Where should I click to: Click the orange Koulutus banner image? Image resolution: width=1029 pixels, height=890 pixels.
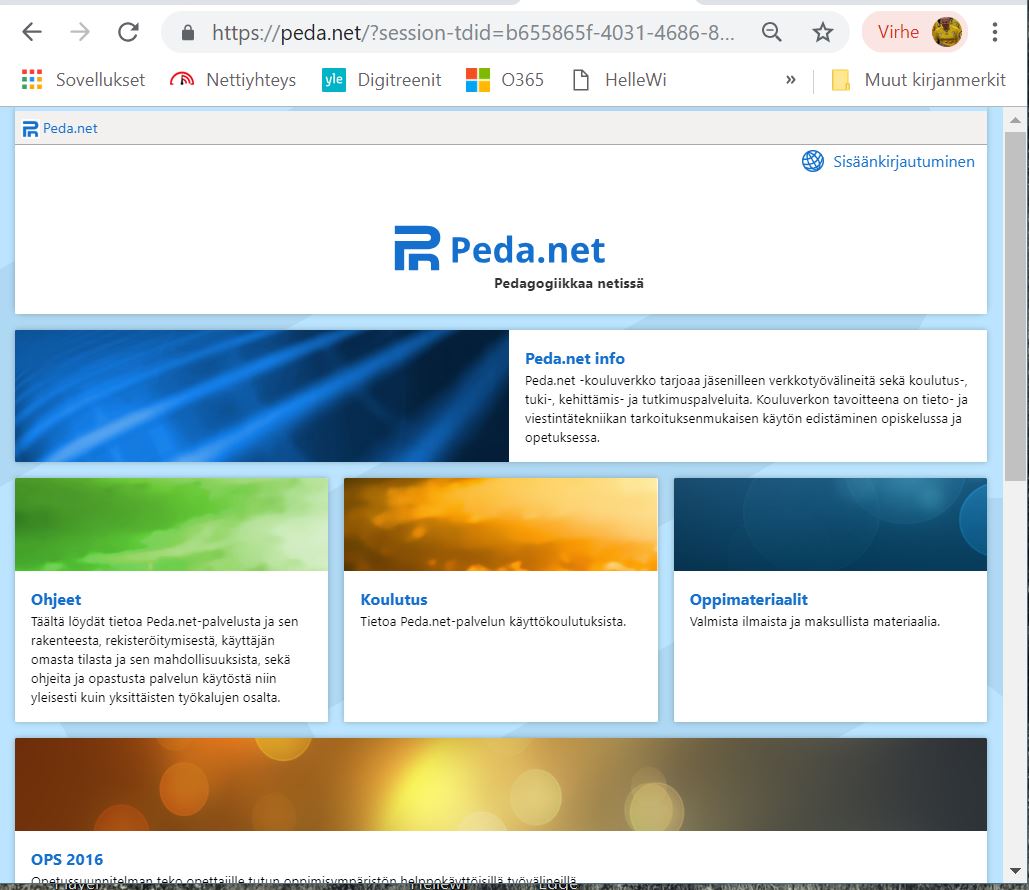click(500, 524)
